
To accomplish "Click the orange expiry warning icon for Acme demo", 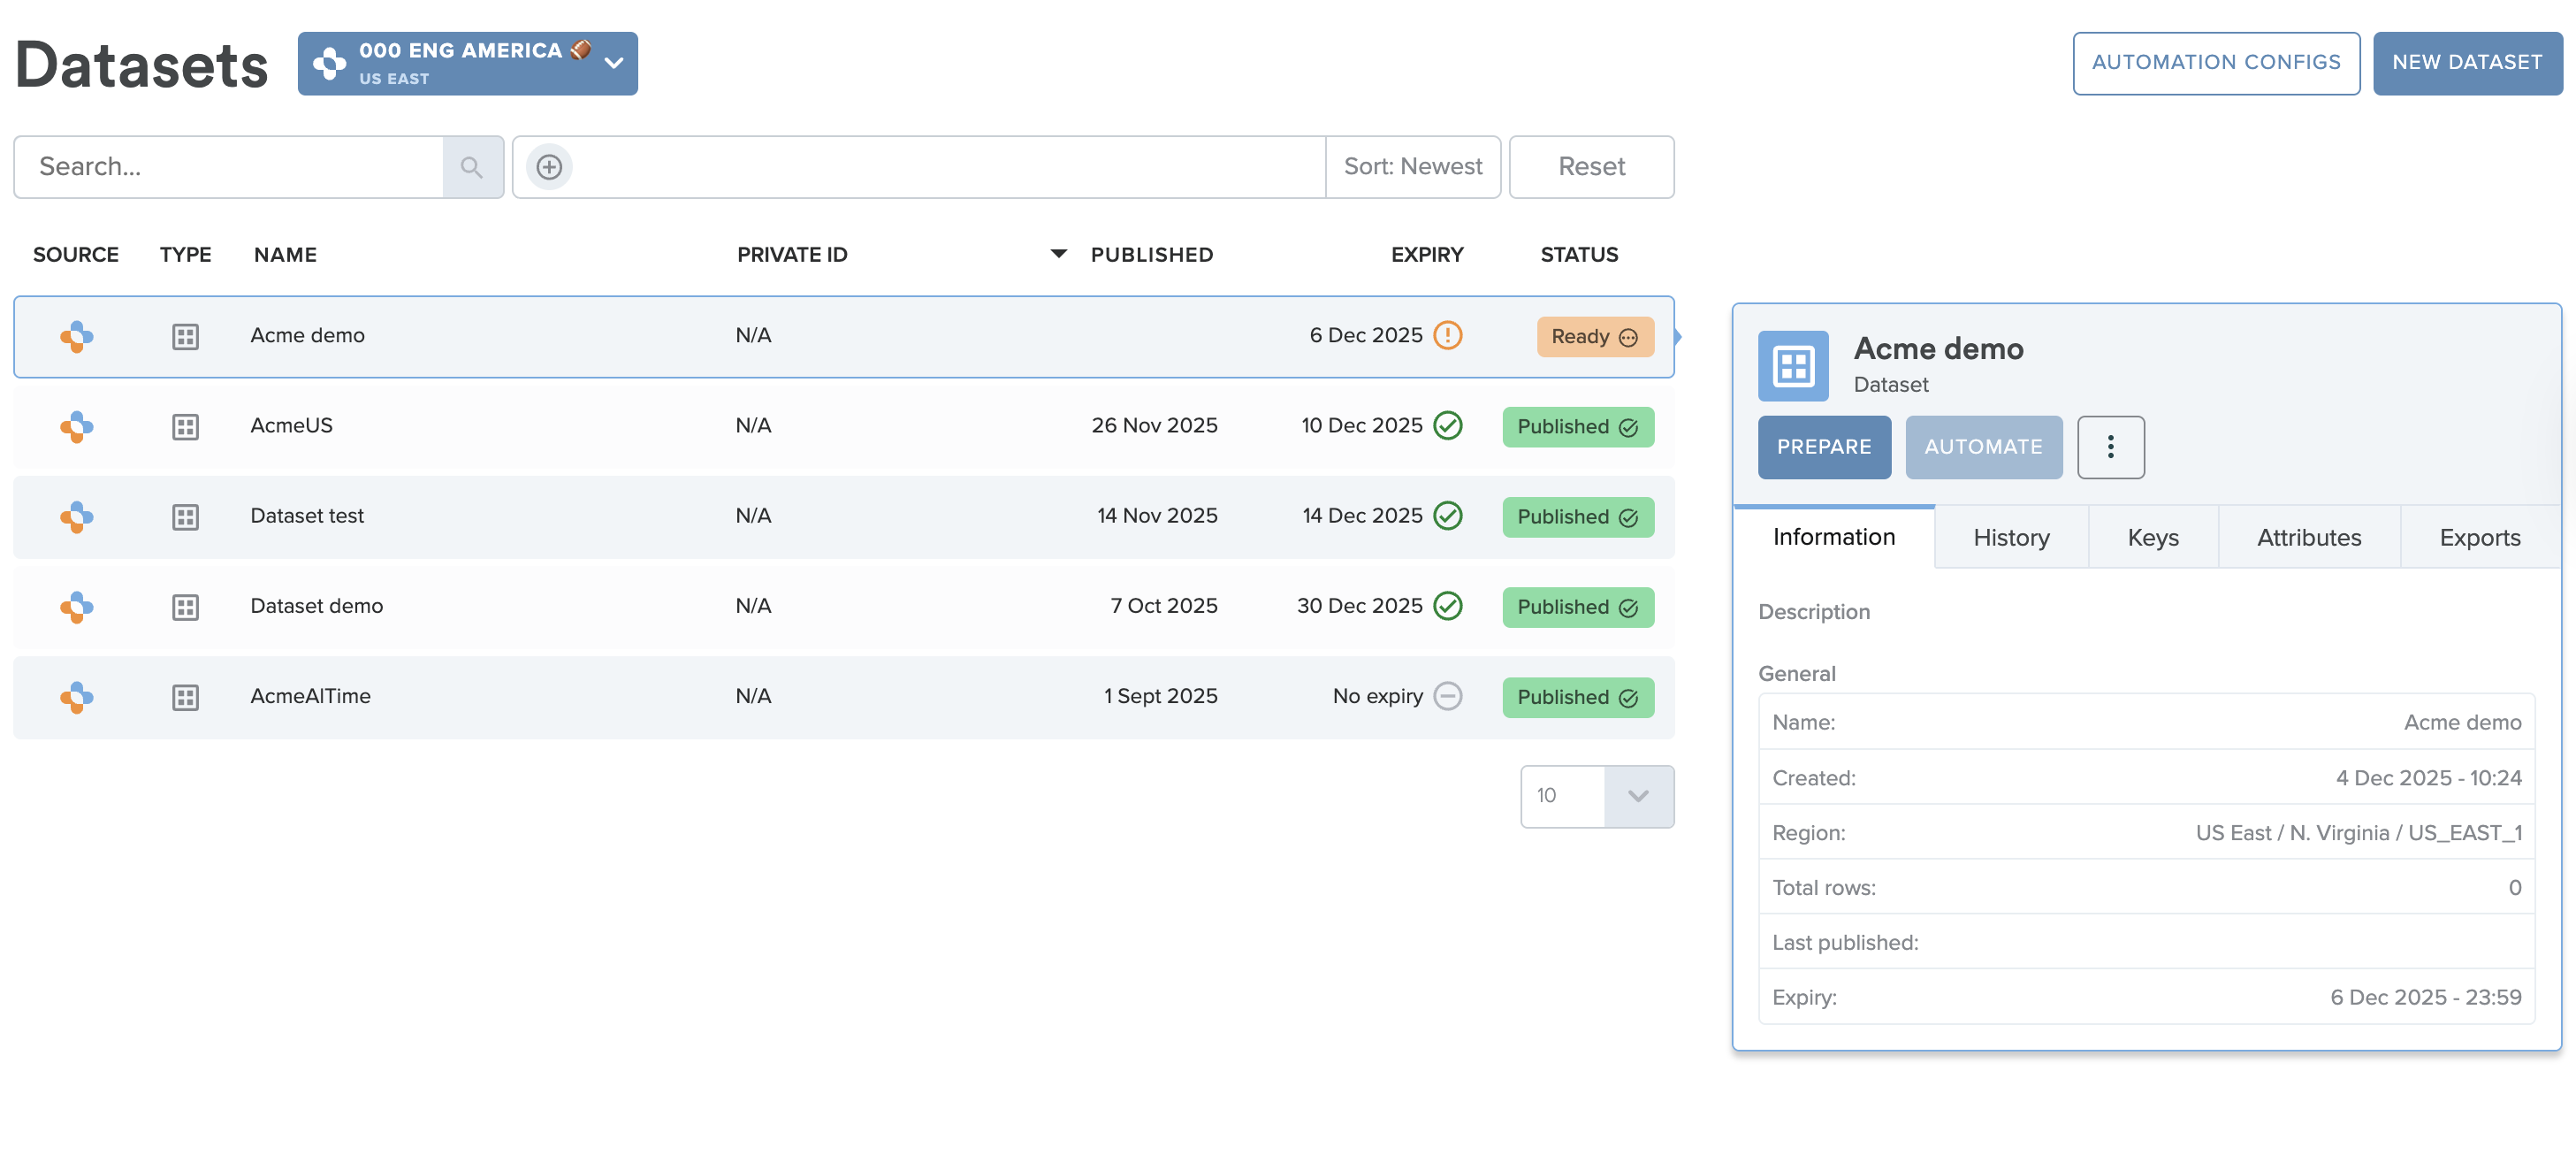I will click(x=1447, y=335).
